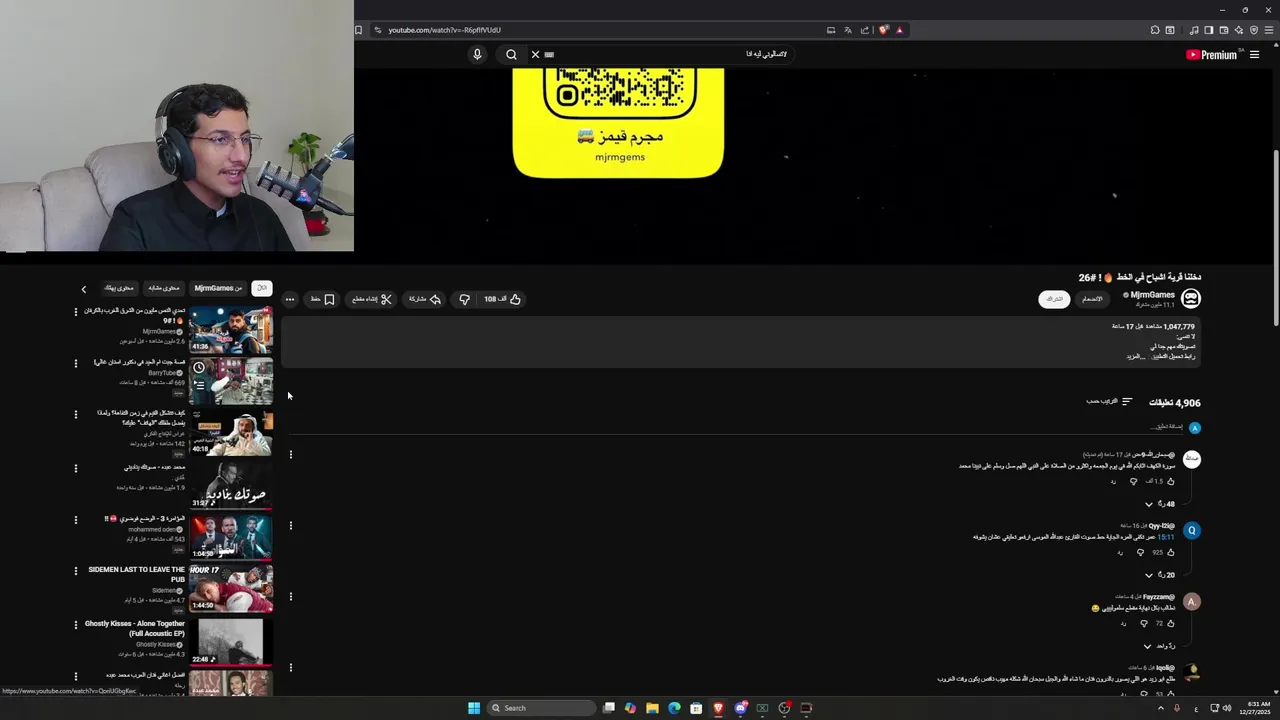Open options menu for Ghostly Kisses video

[x=75, y=624]
